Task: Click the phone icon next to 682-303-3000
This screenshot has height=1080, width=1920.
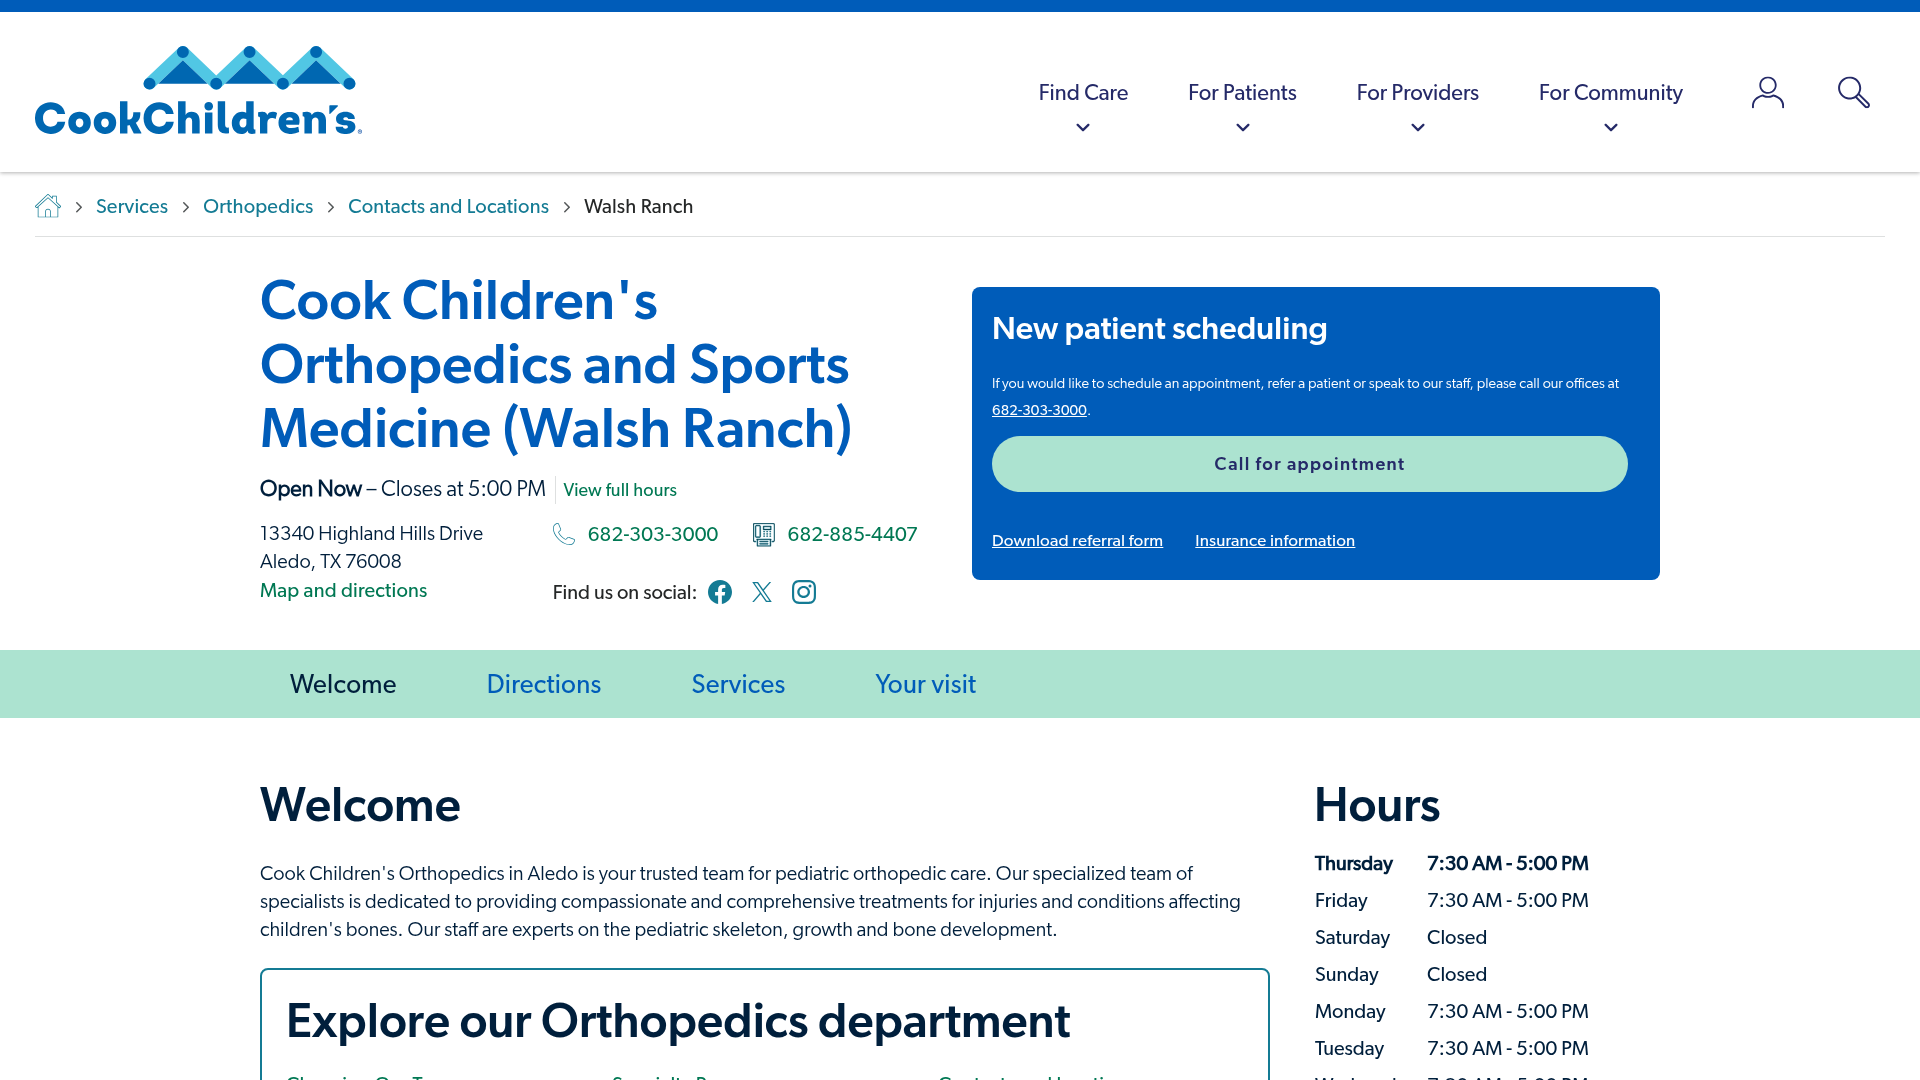Action: point(563,534)
